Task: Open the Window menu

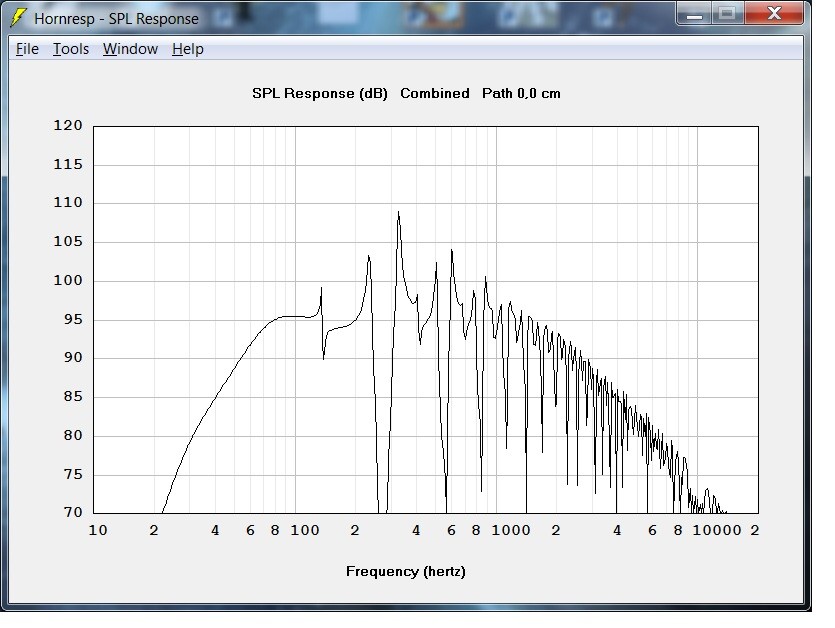Action: point(130,49)
